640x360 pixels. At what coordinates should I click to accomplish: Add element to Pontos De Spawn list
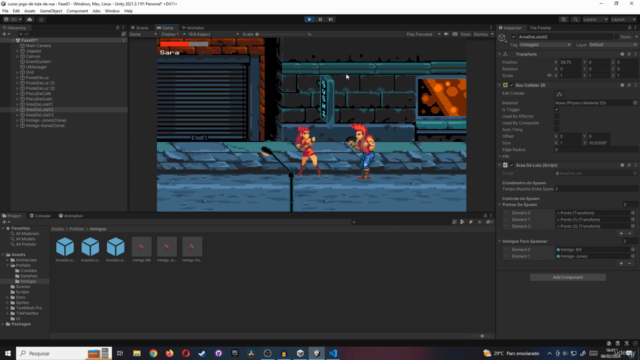[621, 233]
